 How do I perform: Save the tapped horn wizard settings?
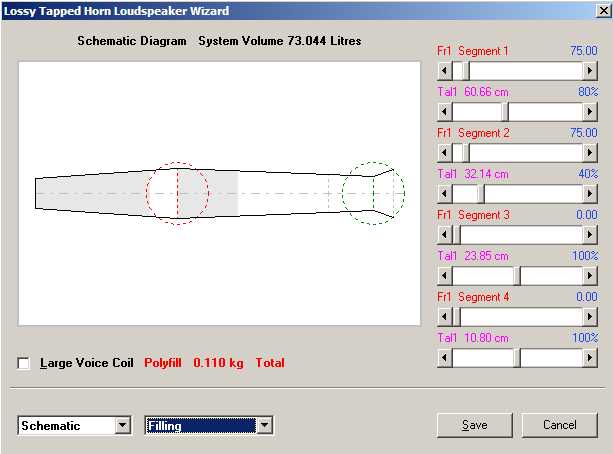(475, 425)
